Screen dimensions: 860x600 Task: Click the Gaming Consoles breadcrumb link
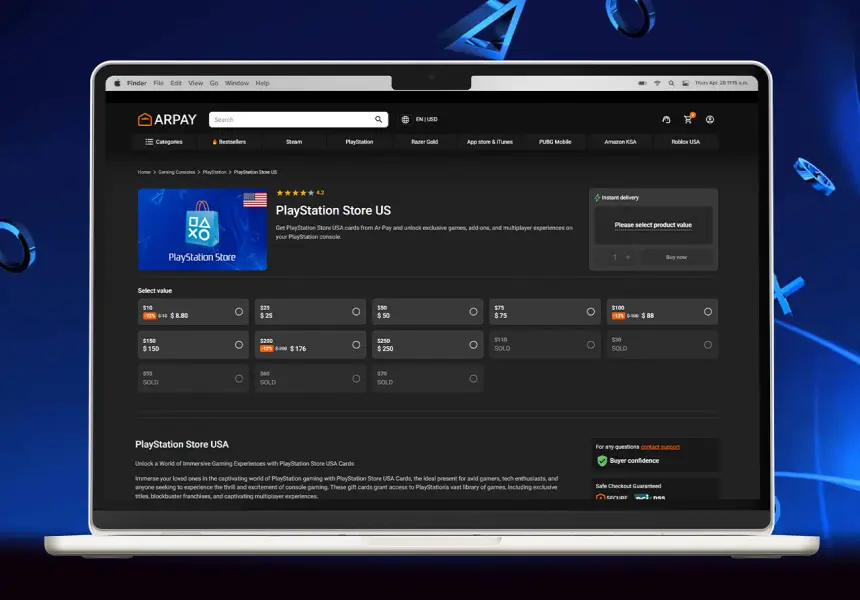click(x=177, y=172)
